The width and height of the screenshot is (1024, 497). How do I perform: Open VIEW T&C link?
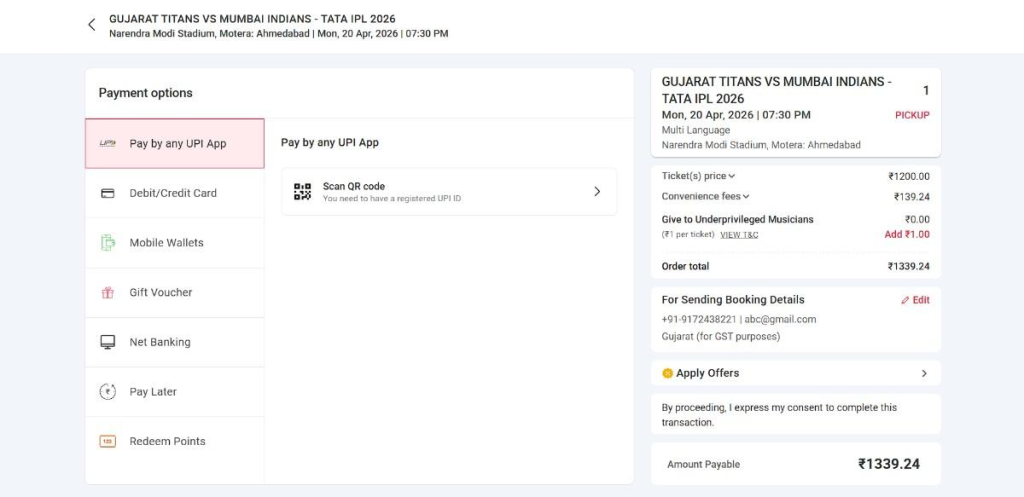[x=739, y=235]
